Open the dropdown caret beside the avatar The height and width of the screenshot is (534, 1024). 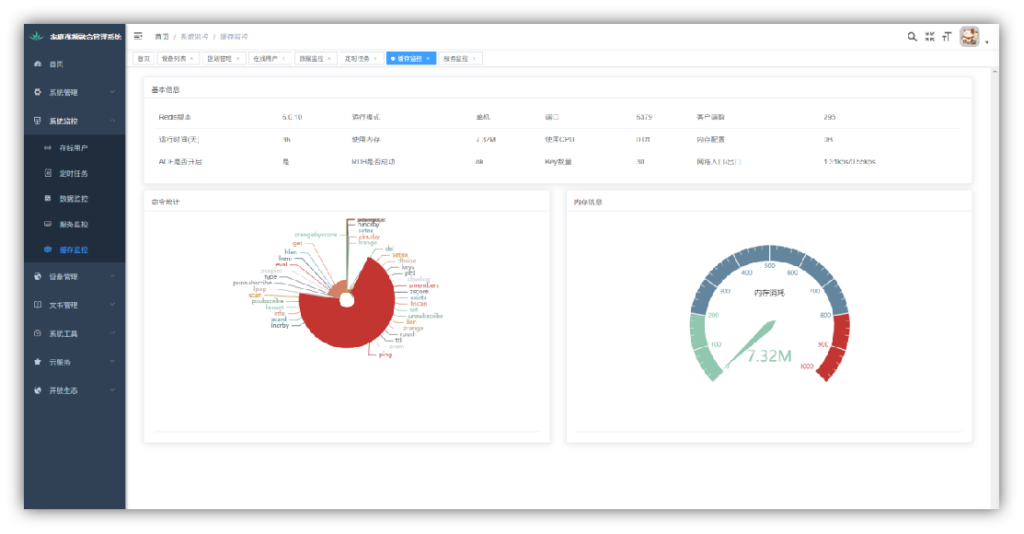click(987, 43)
